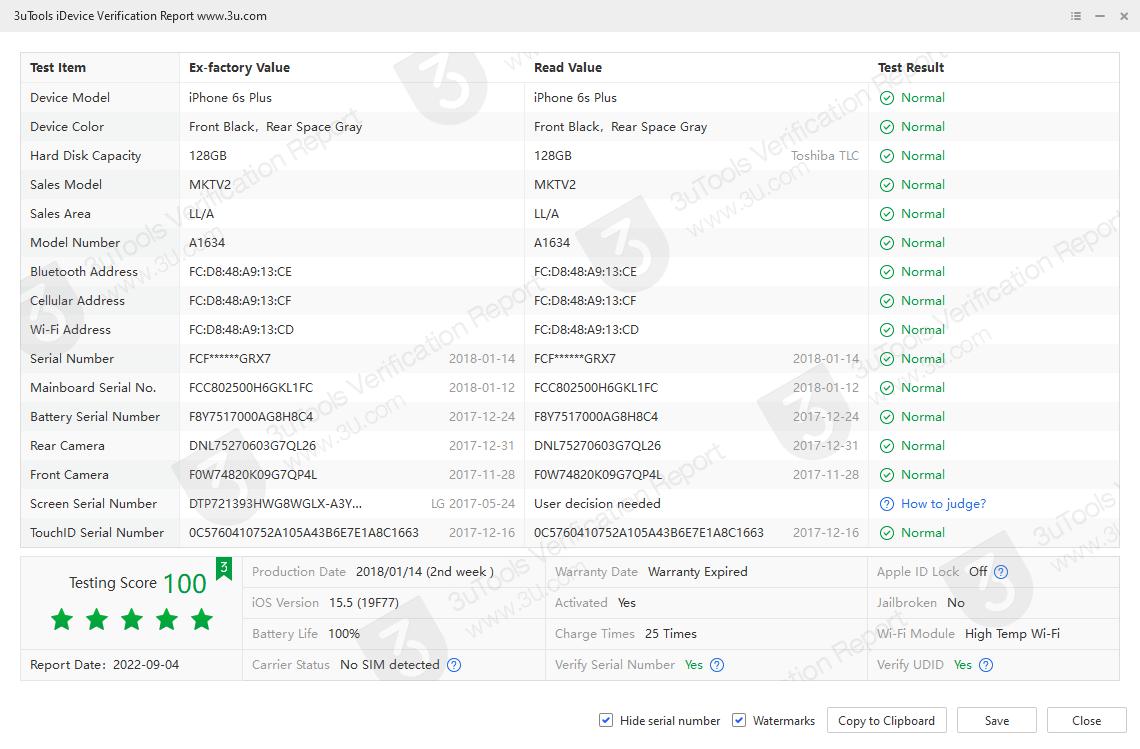Click the green 3uTools badge near score

click(224, 569)
